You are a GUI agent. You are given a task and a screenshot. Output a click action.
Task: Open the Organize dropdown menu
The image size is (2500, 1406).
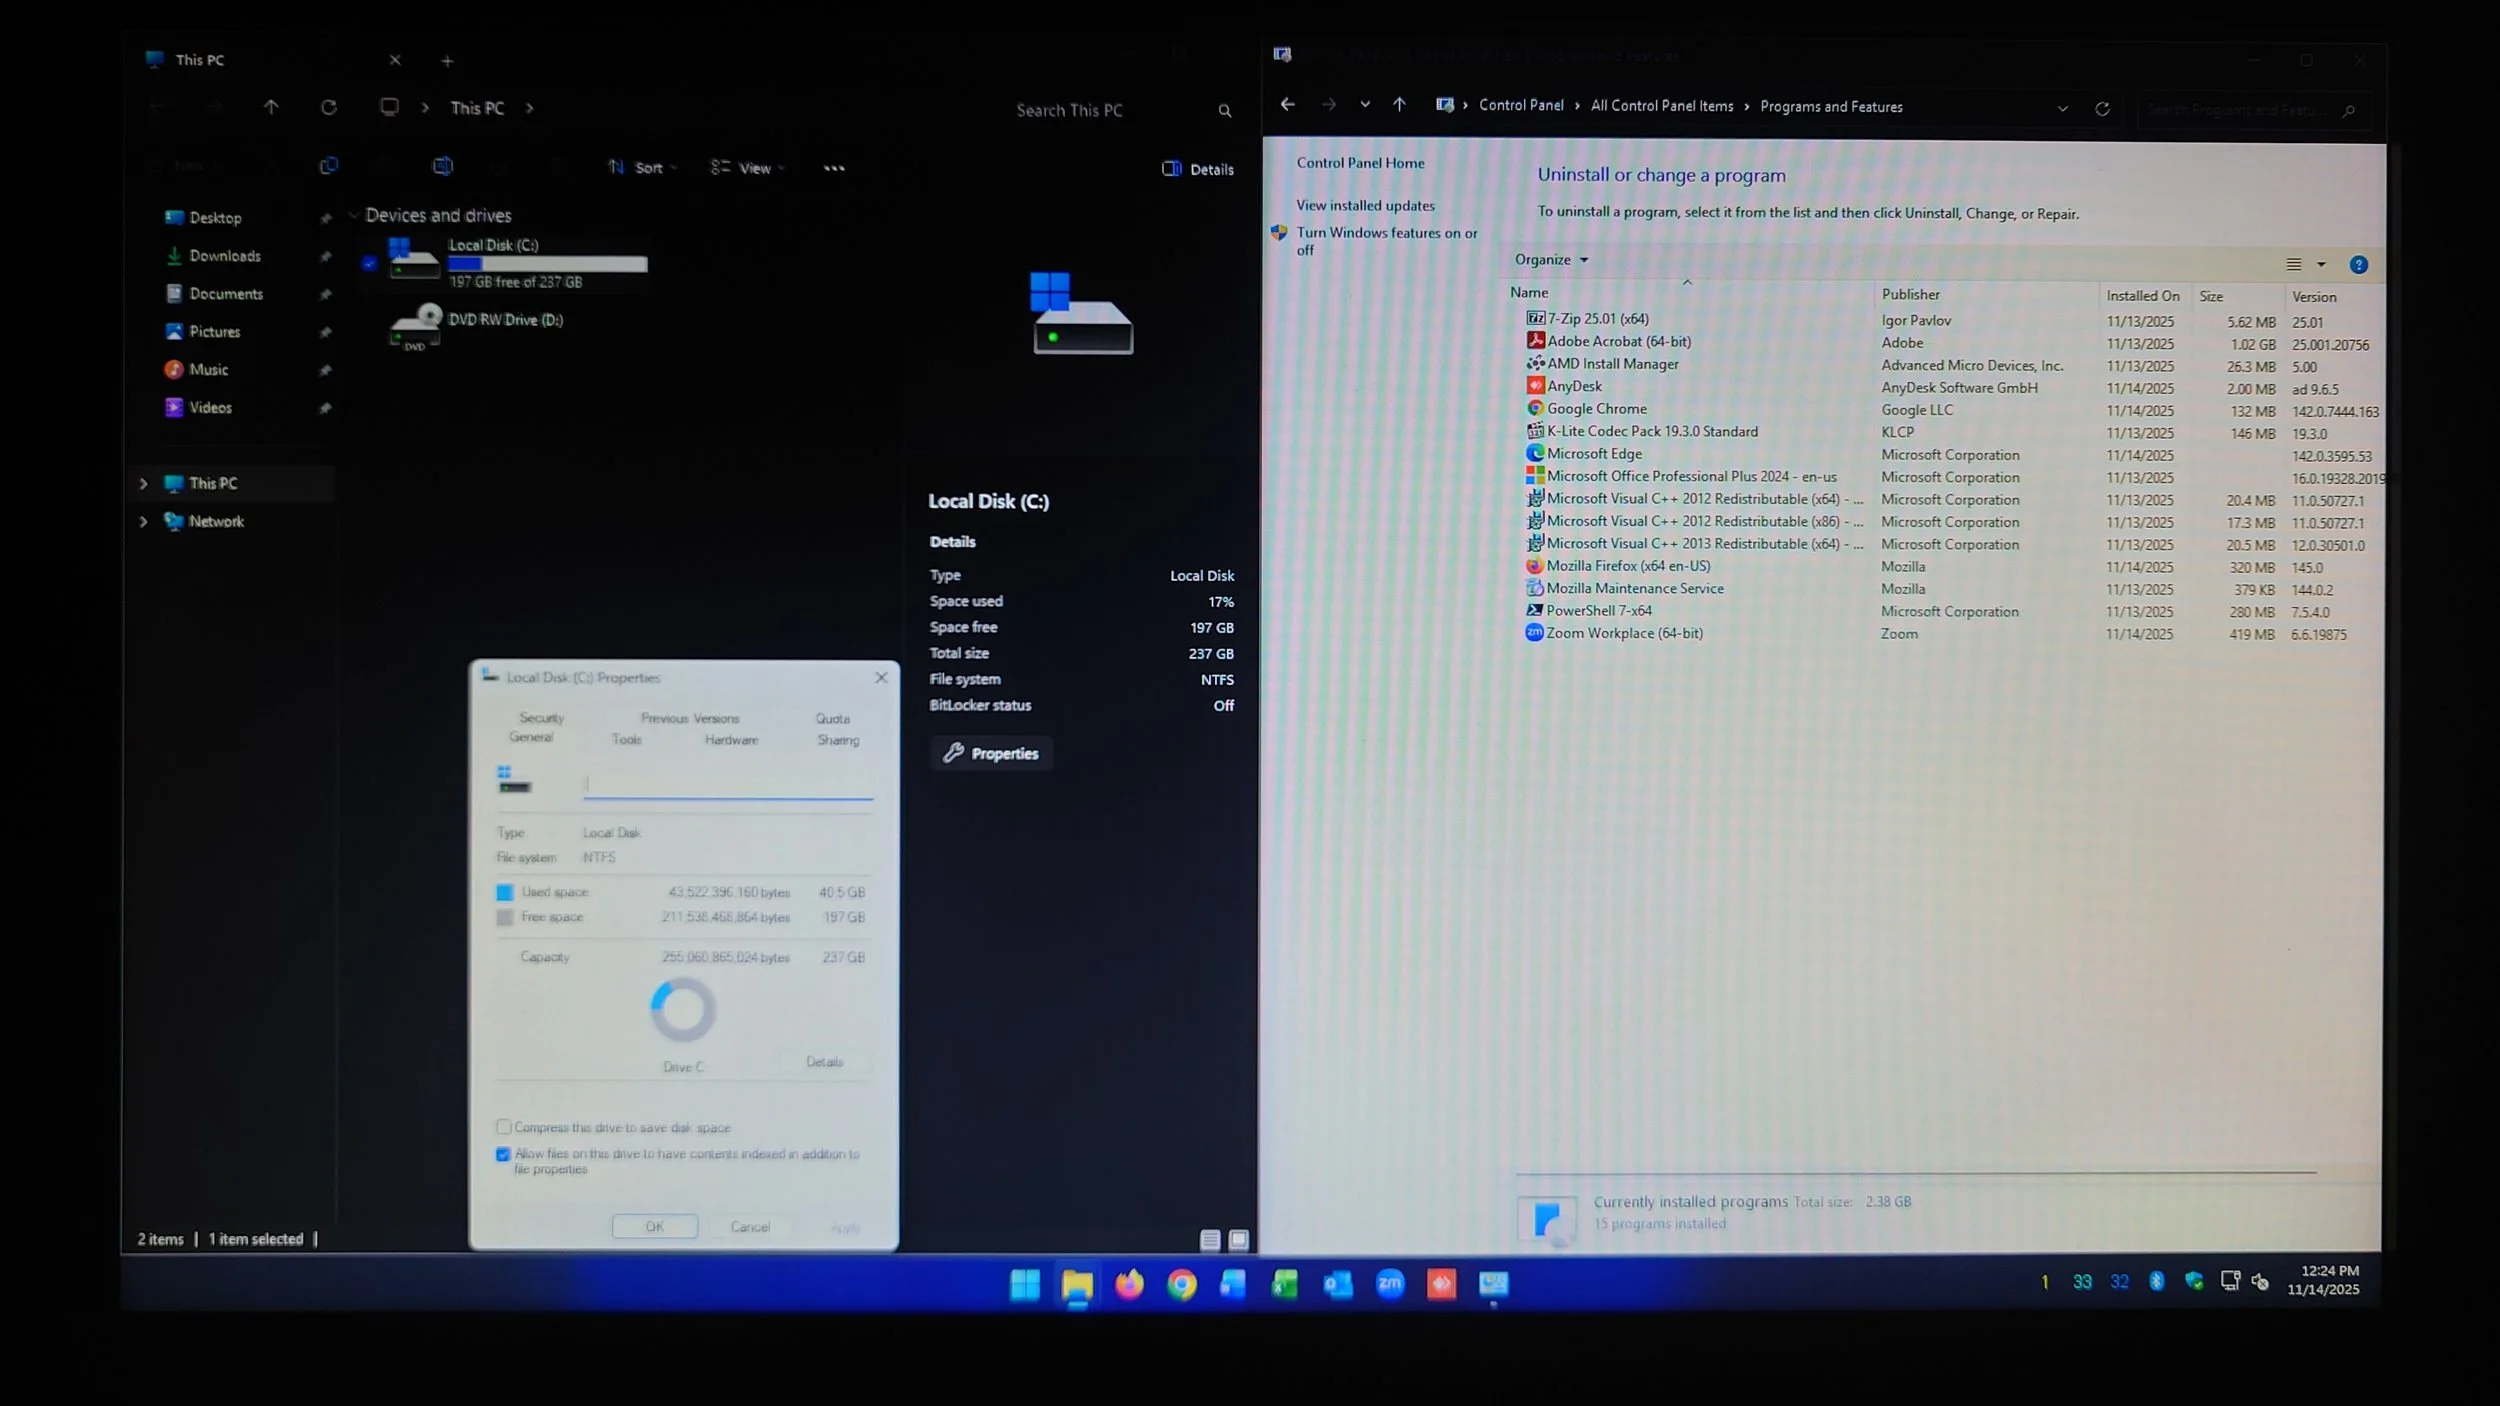tap(1551, 260)
